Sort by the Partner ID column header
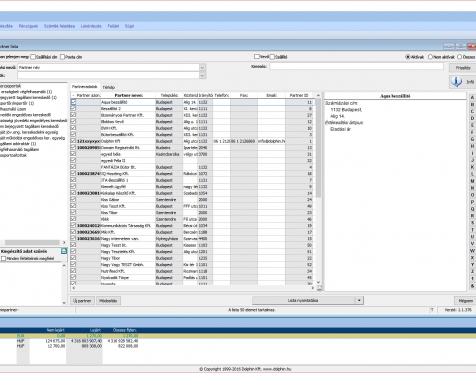 click(x=299, y=95)
